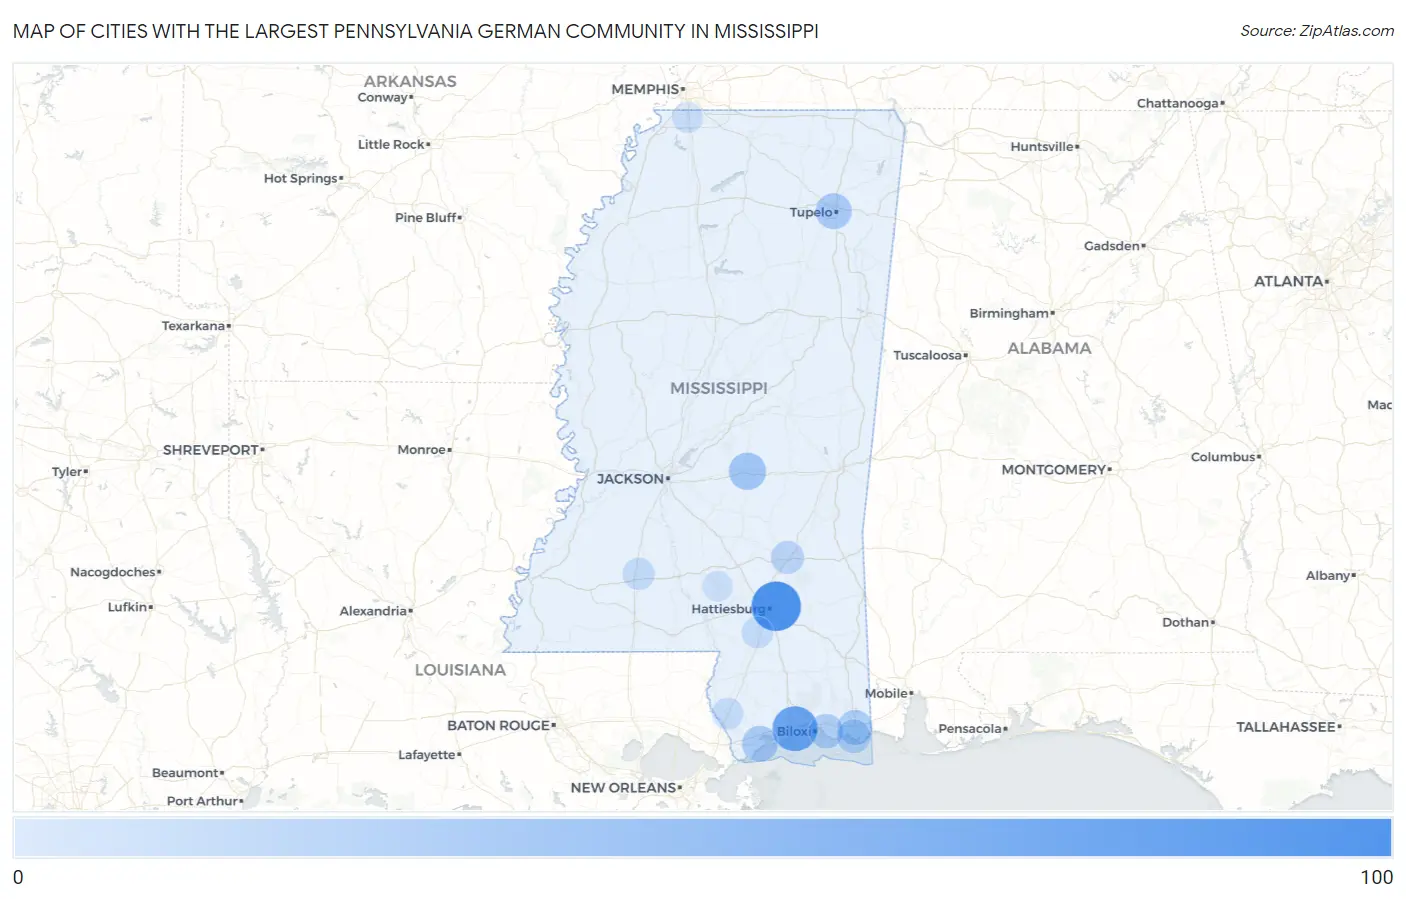Click the TALLAHASSEE city label
Screen dimensions: 1406x899
click(x=1286, y=727)
